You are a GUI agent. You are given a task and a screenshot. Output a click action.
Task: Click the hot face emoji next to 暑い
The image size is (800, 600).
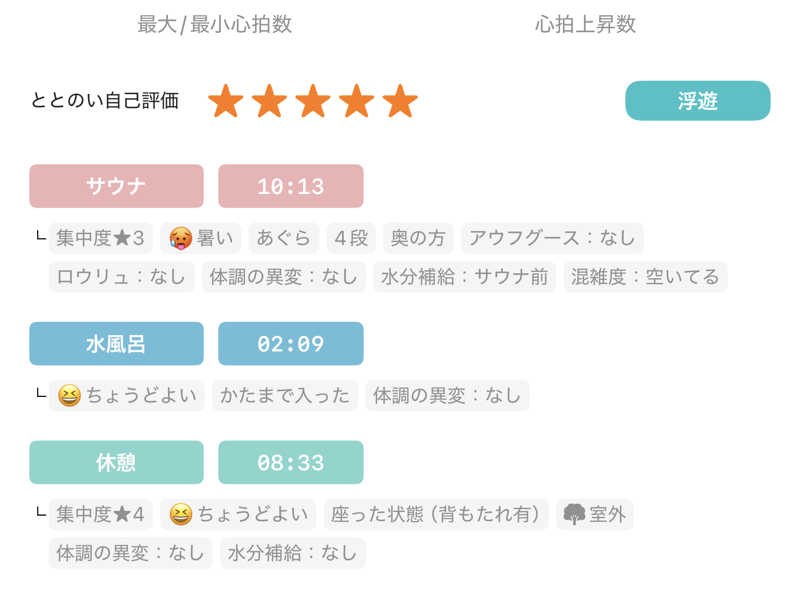[181, 238]
